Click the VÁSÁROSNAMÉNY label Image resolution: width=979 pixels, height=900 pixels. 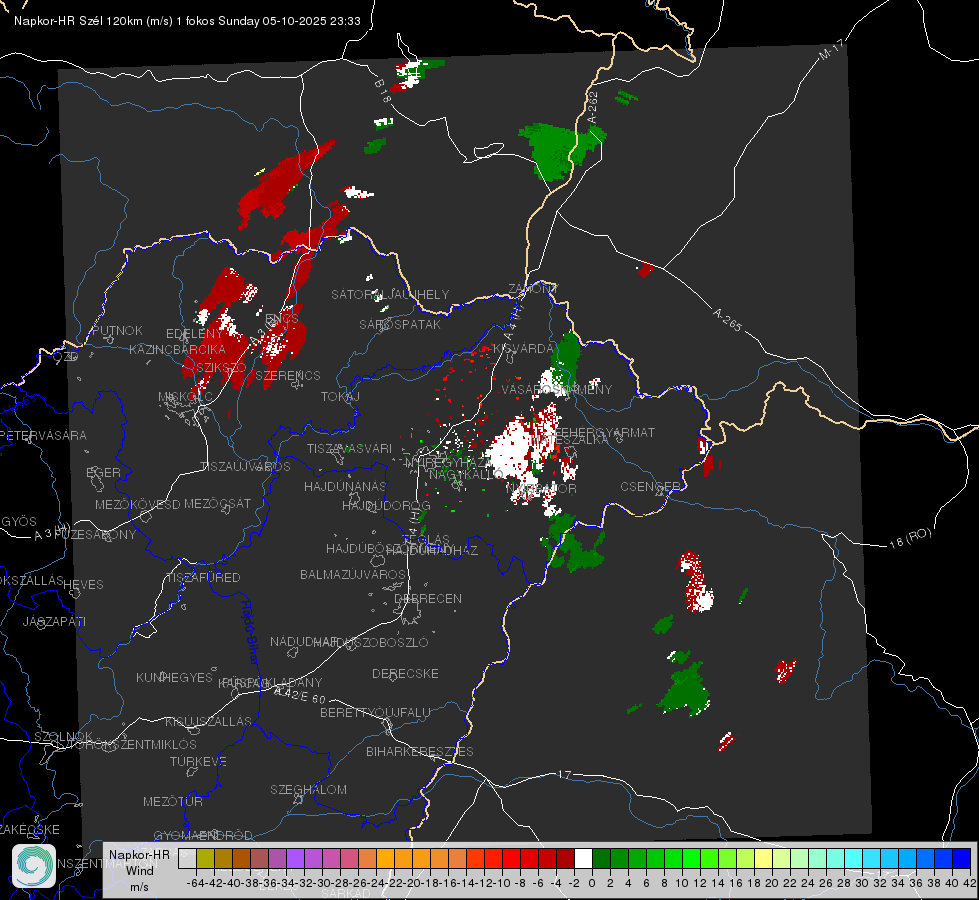[557, 389]
